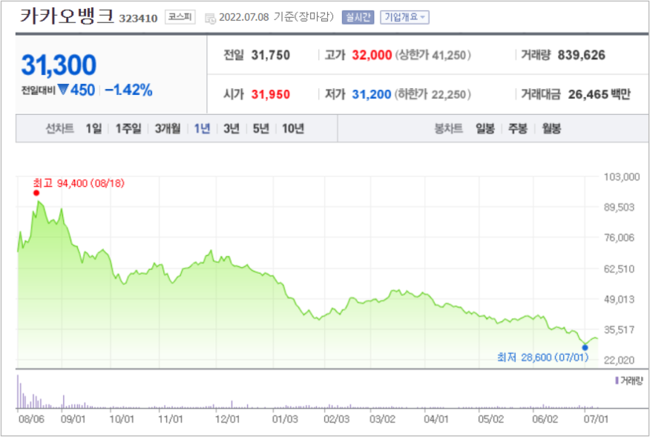Click the 04/01 x-axis date
The image size is (650, 437).
tap(436, 419)
